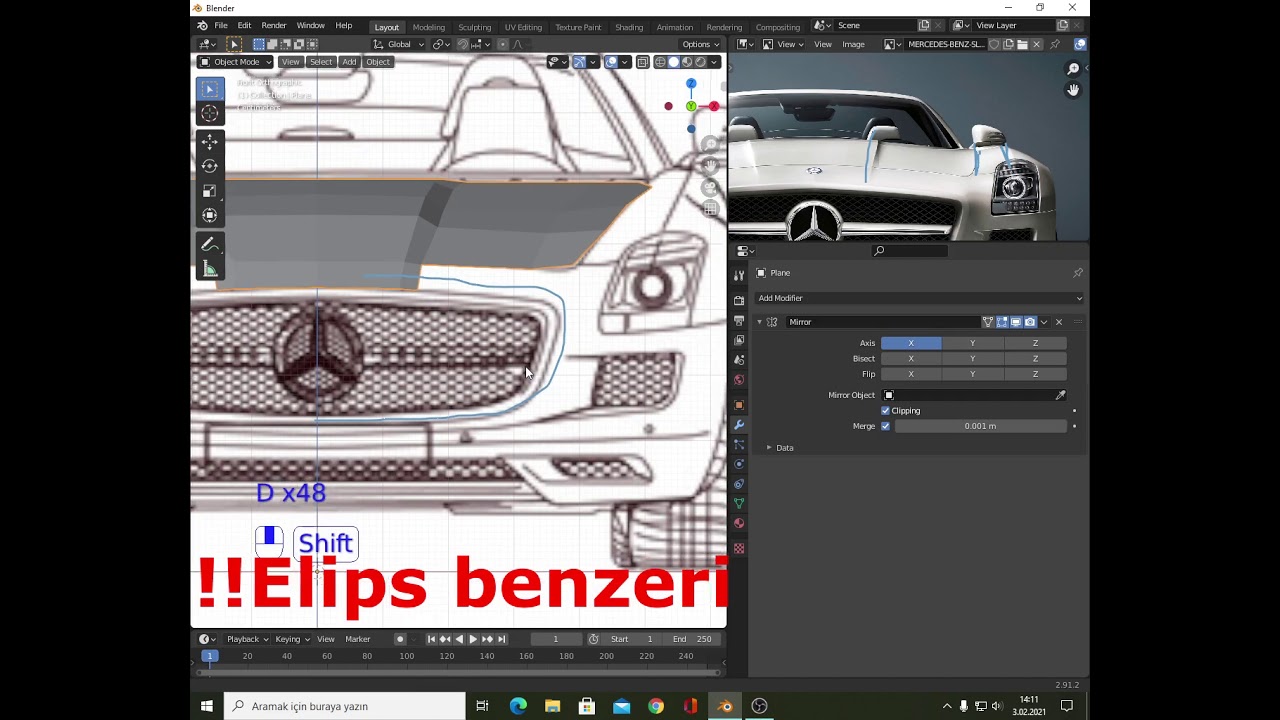Open the Object properties tab
Screen dimensions: 1280x720
click(x=739, y=405)
